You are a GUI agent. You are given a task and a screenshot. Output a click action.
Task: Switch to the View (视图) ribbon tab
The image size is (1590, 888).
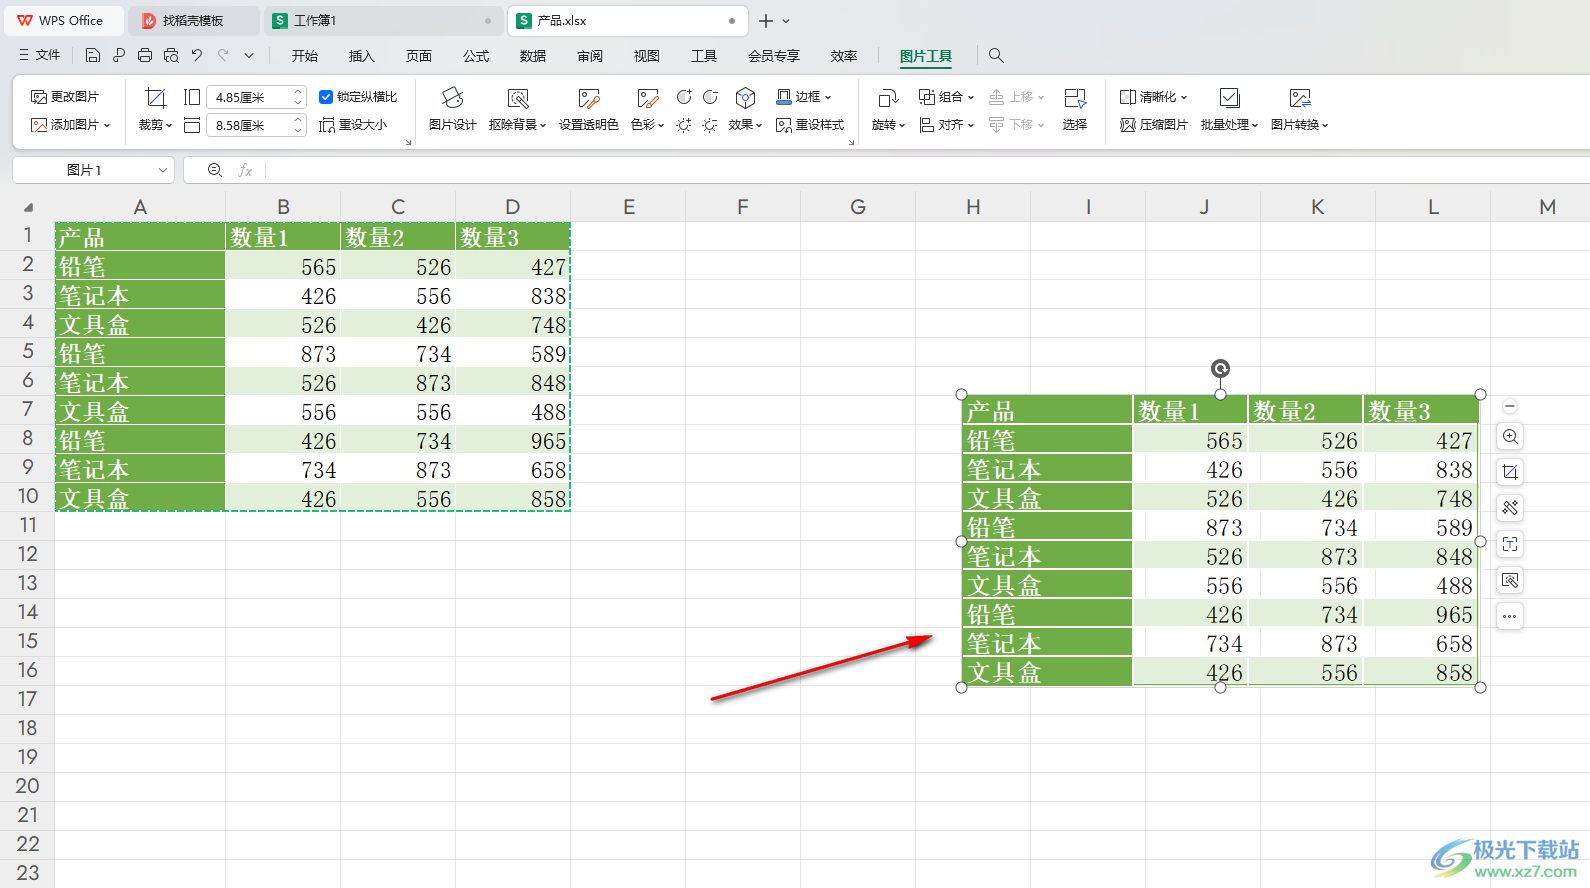tap(647, 56)
